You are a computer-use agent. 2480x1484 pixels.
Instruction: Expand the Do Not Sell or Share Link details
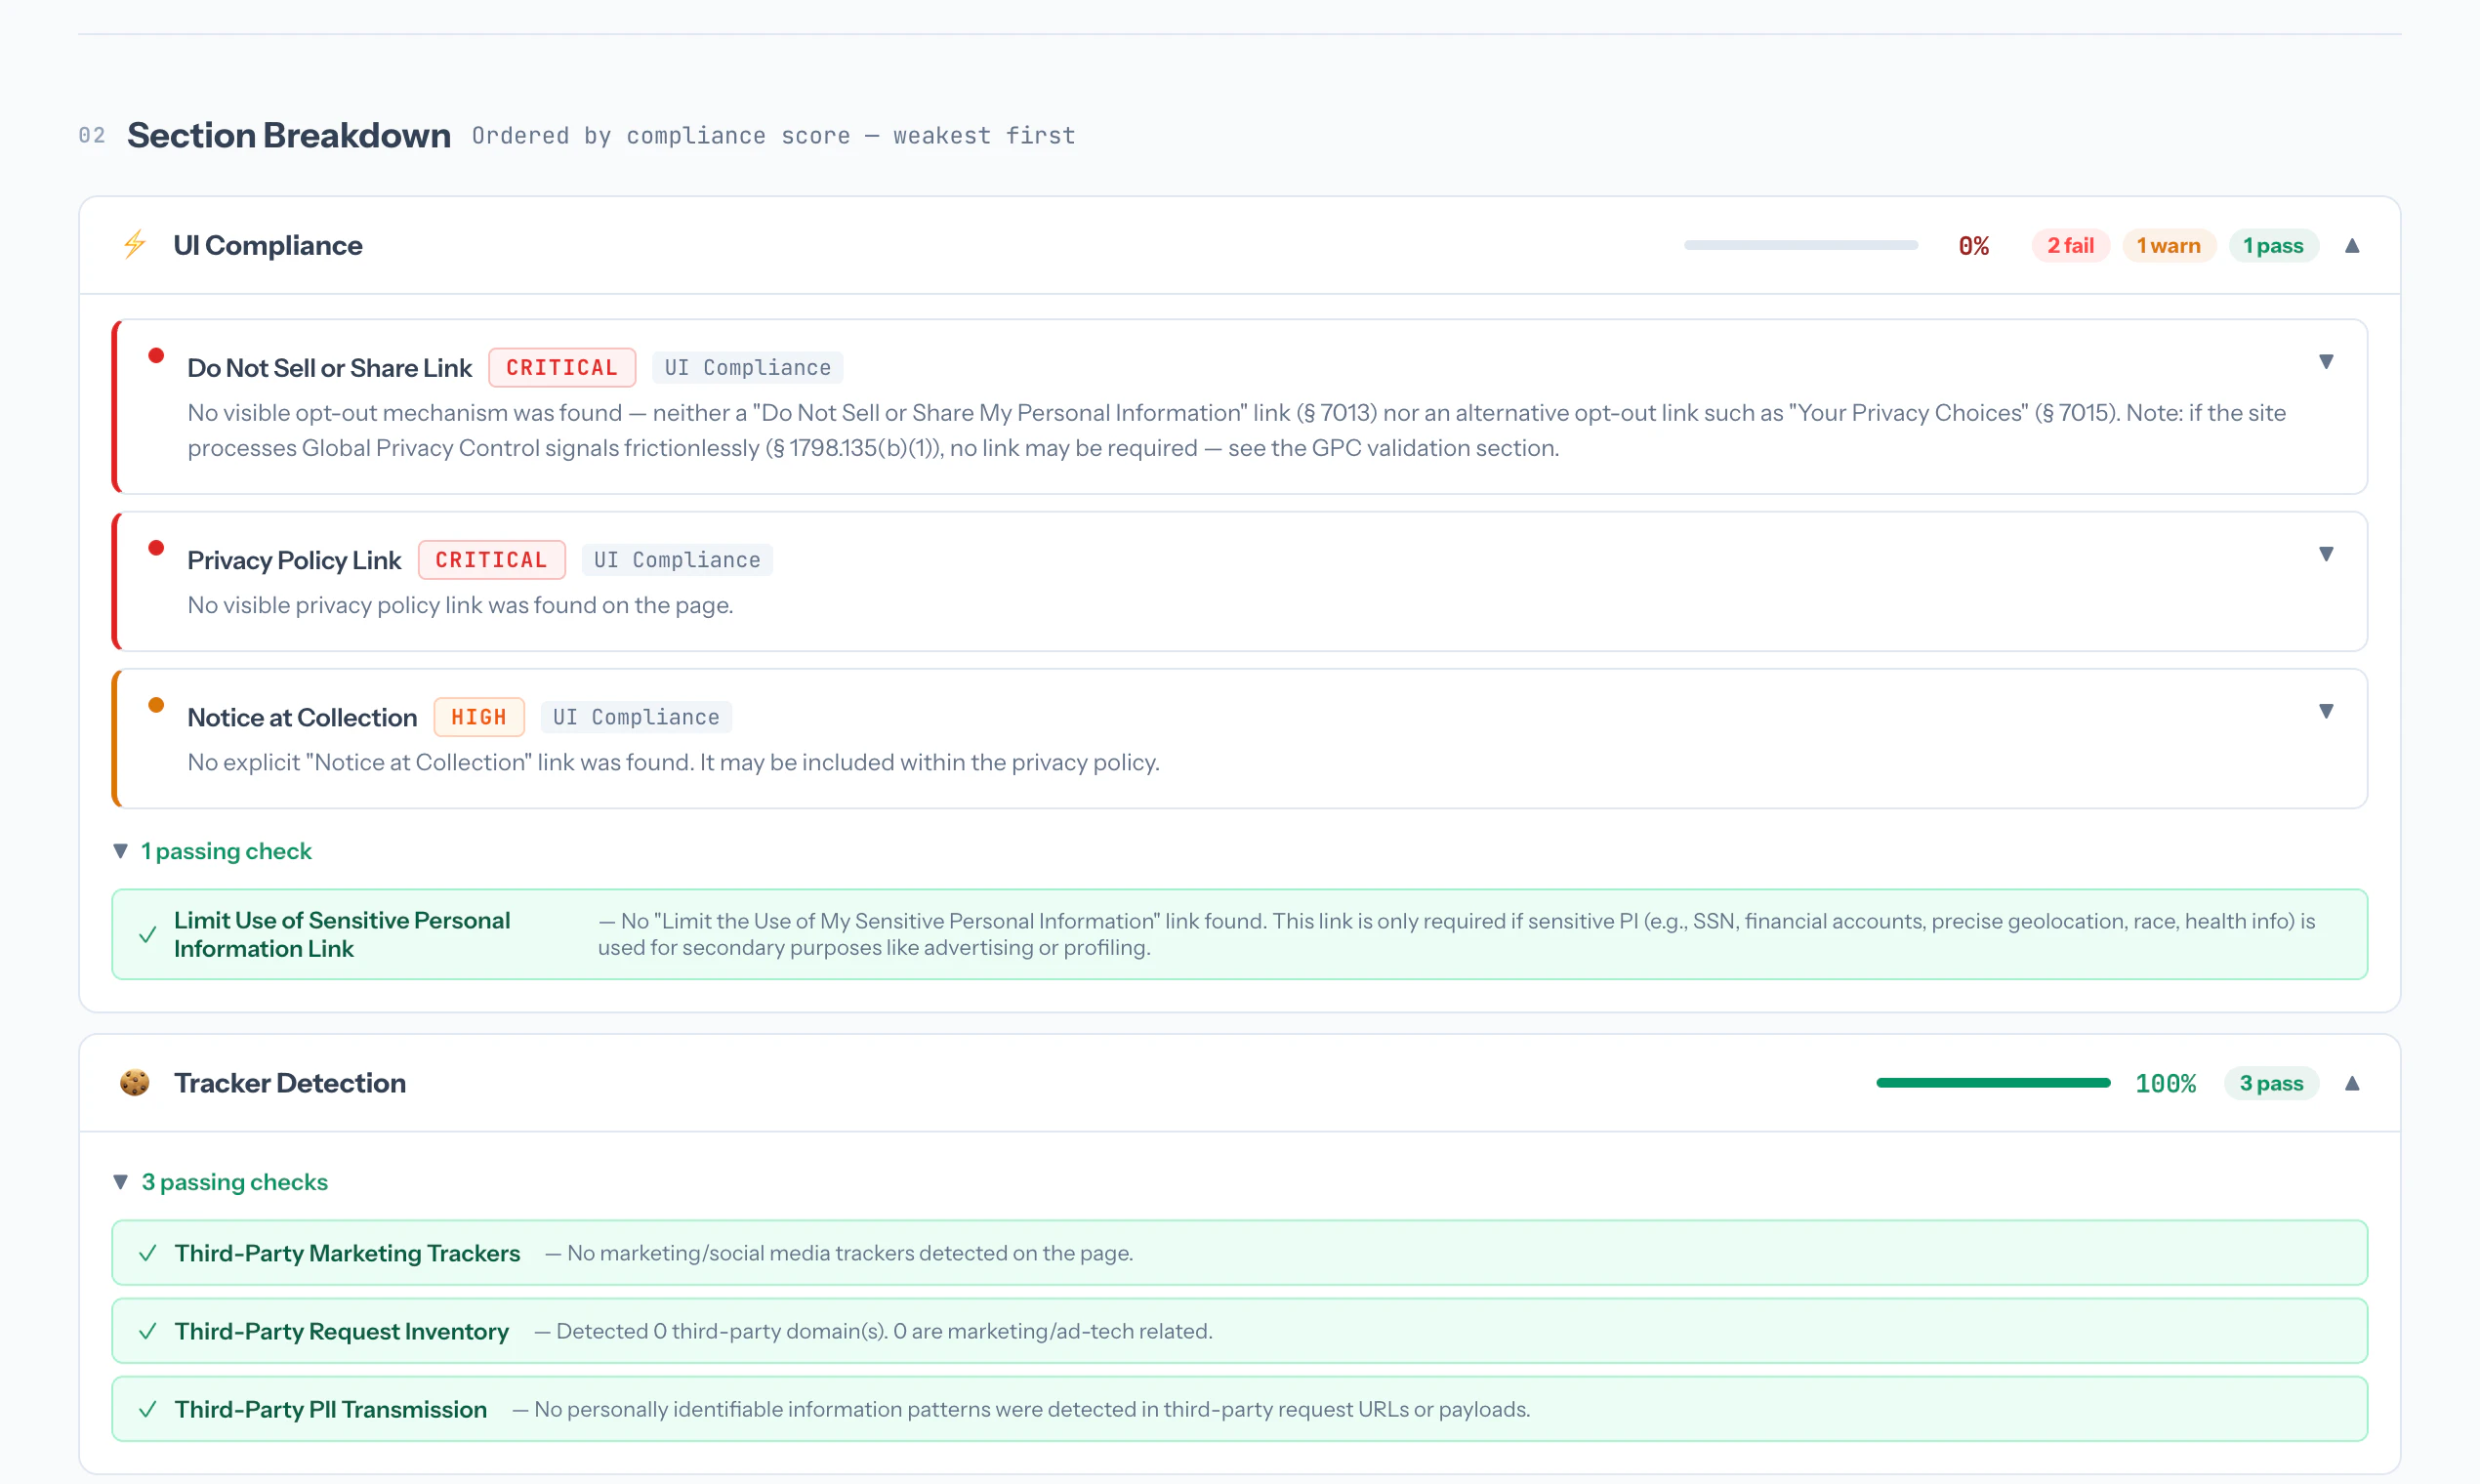(x=2327, y=361)
